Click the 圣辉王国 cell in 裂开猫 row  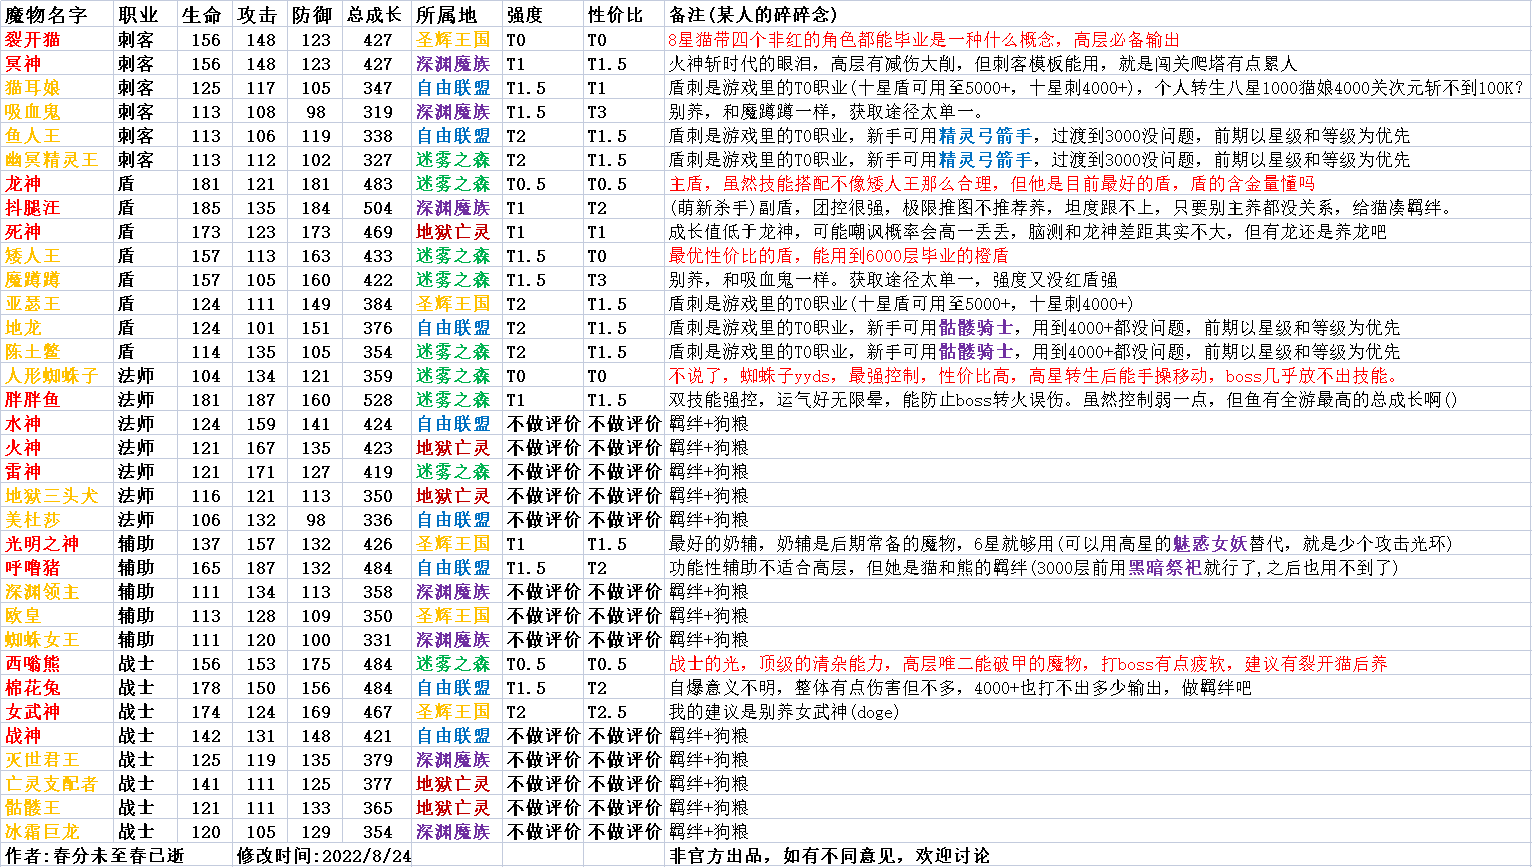click(454, 40)
